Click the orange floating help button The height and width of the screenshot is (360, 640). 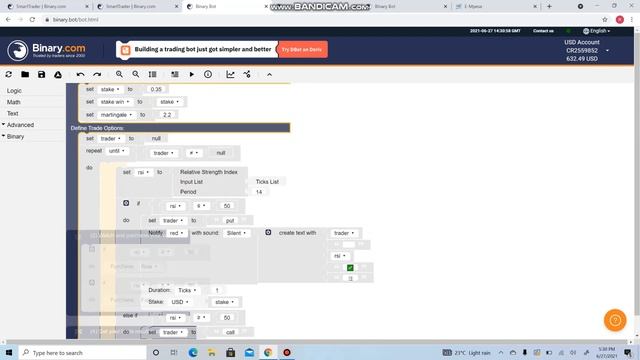615,320
